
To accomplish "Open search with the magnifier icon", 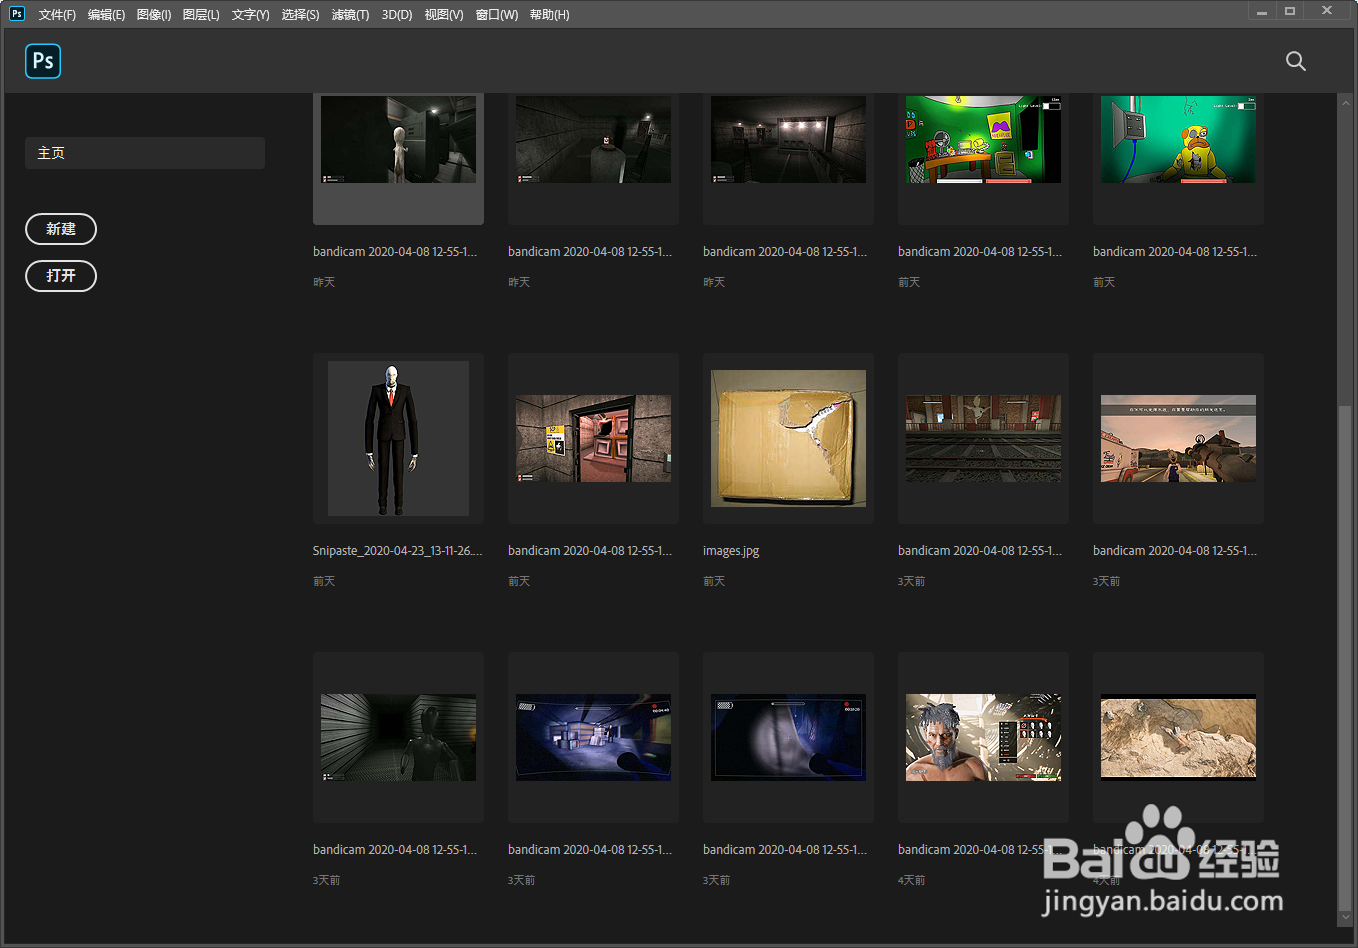I will [x=1296, y=61].
